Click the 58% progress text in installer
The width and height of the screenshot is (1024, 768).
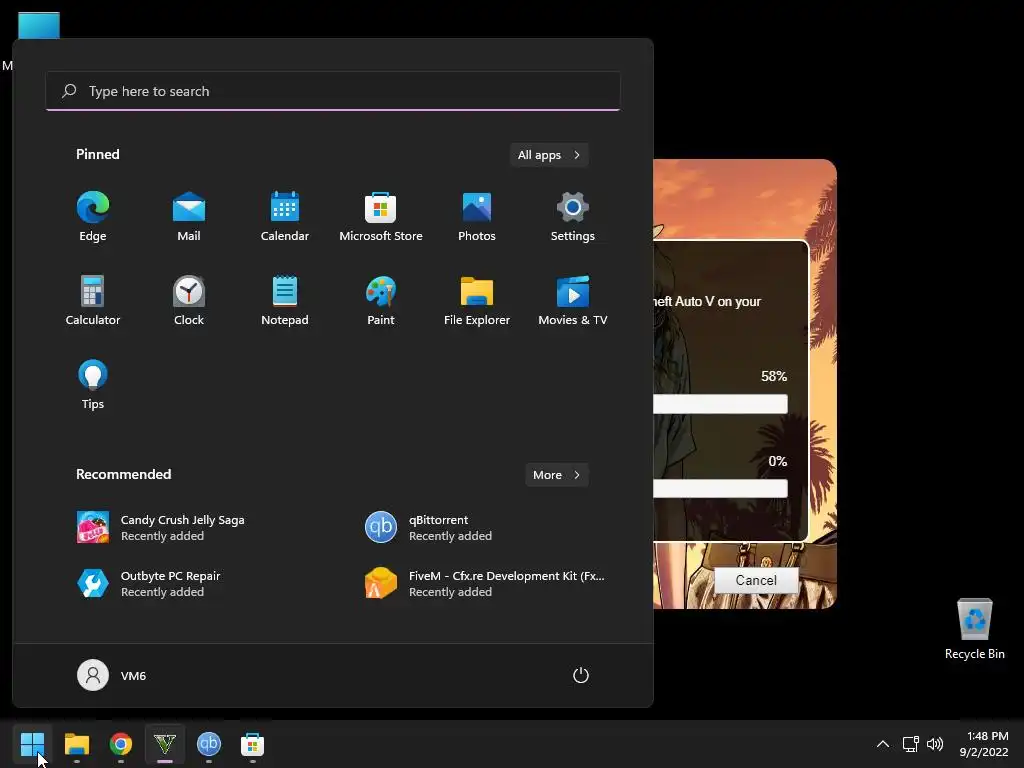coord(774,376)
